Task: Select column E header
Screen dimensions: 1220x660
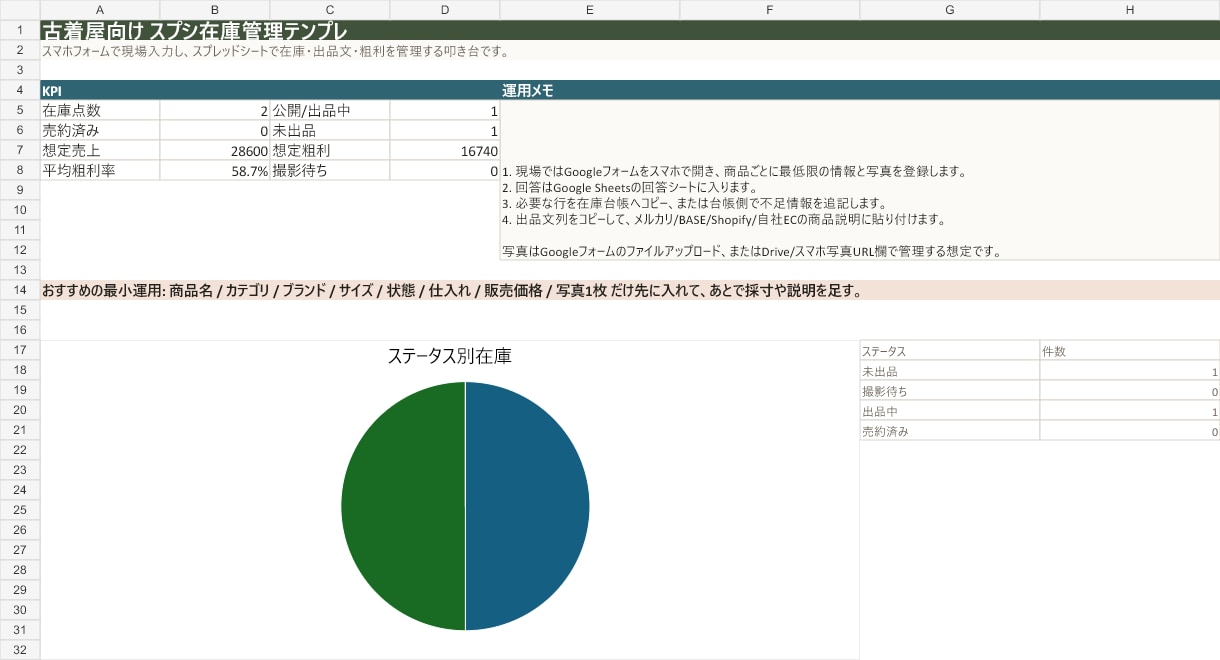Action: pyautogui.click(x=590, y=10)
